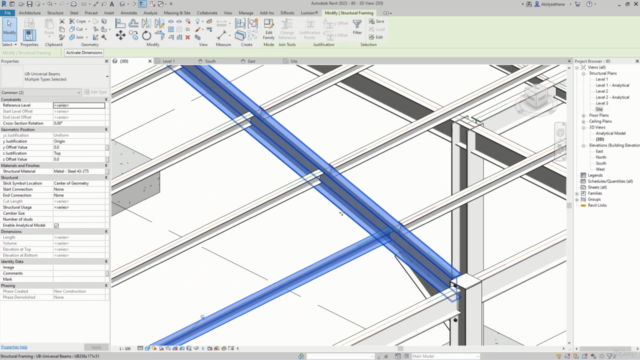Click the vertical scrollbar thumb of the 3D view
The image size is (640, 360).
[569, 206]
